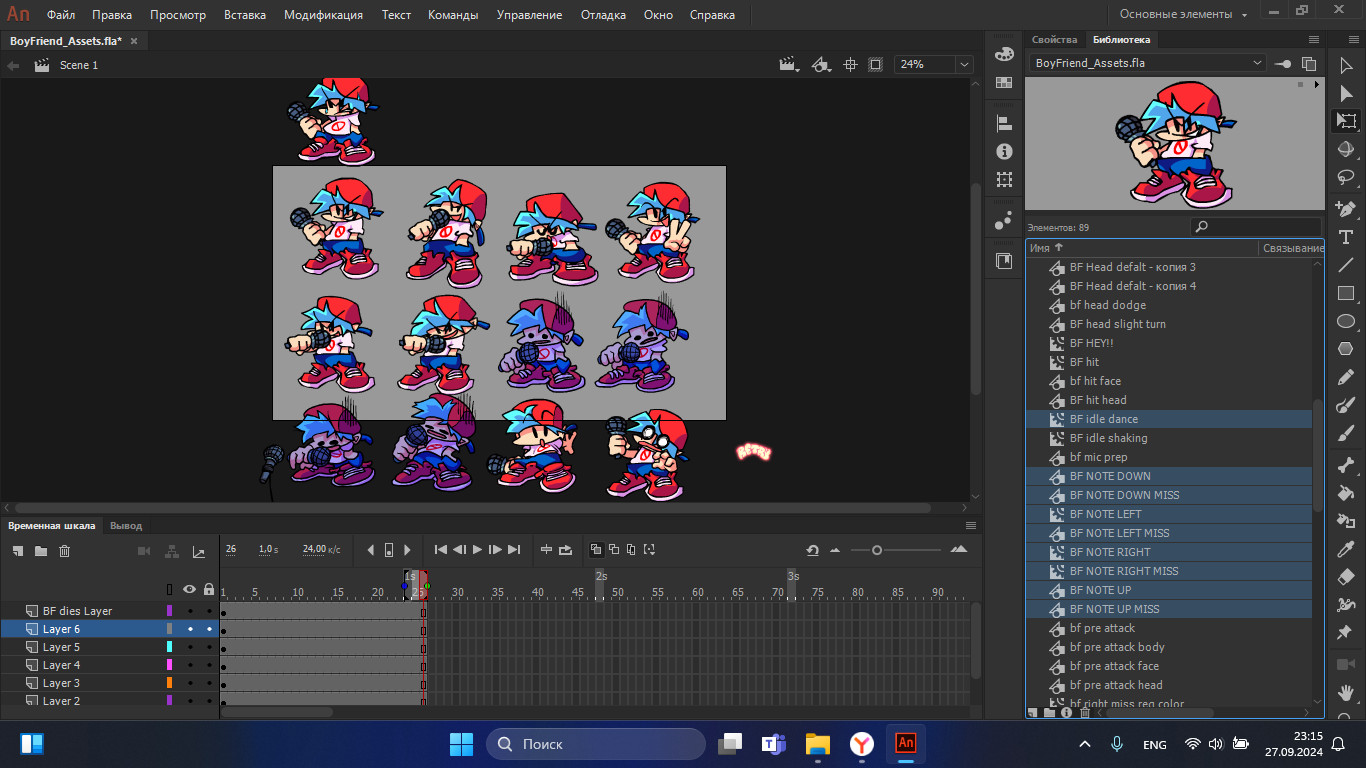
Task: Click the loop playback icon in timeline
Action: pos(566,550)
